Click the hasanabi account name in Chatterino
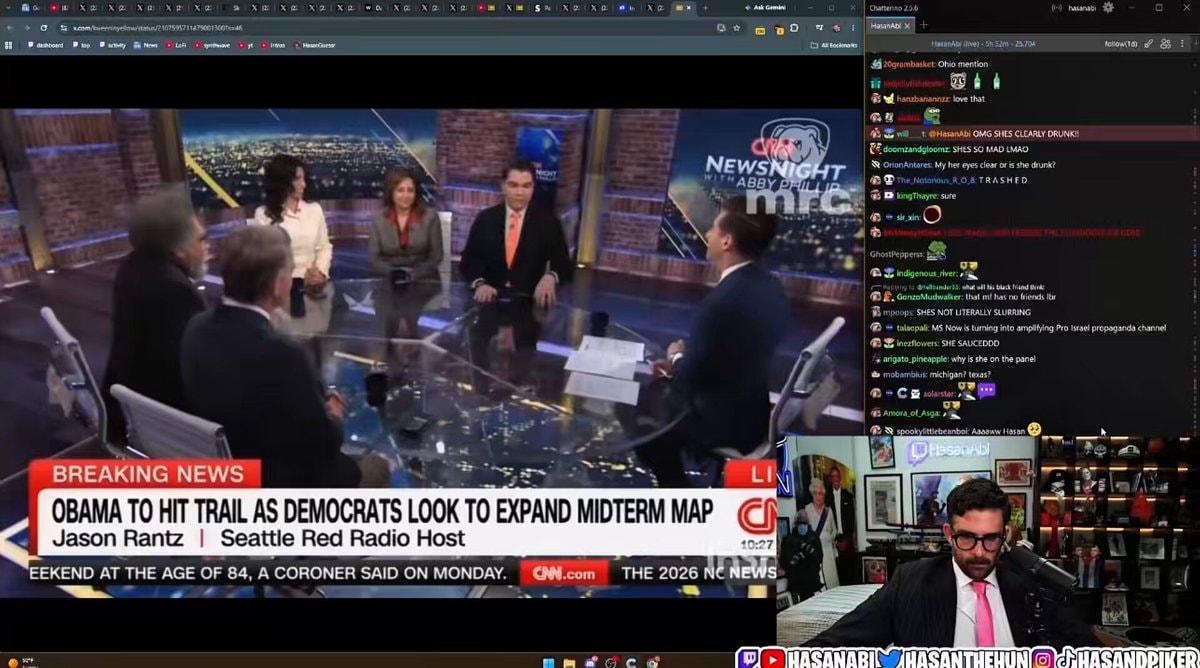The image size is (1200, 668). pos(1080,7)
